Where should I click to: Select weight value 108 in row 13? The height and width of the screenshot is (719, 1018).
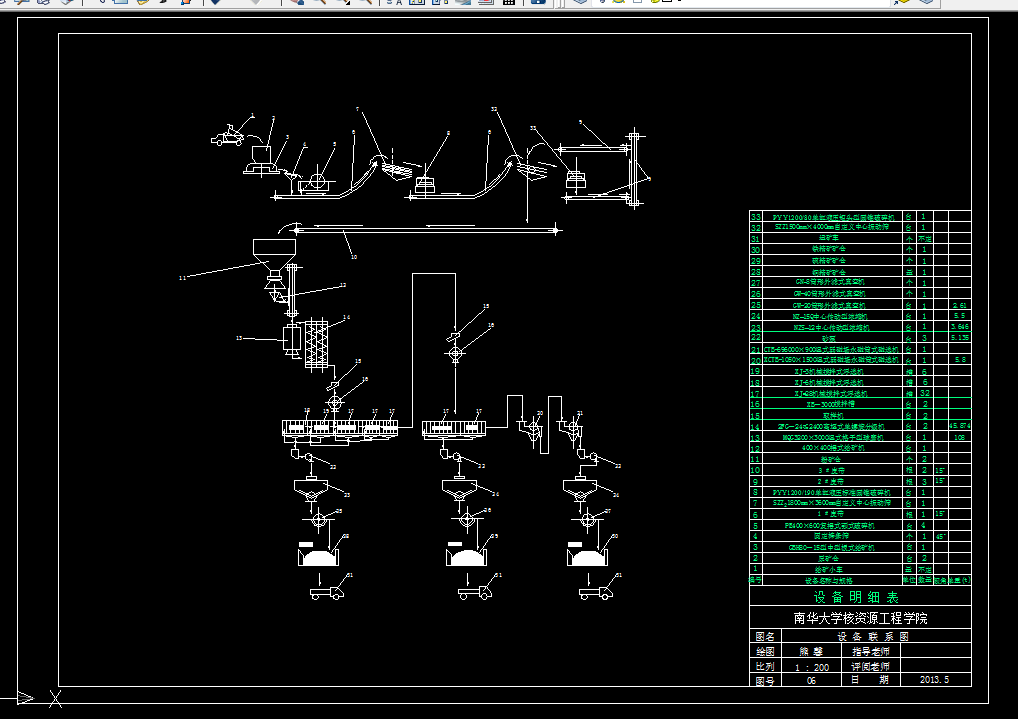(960, 437)
